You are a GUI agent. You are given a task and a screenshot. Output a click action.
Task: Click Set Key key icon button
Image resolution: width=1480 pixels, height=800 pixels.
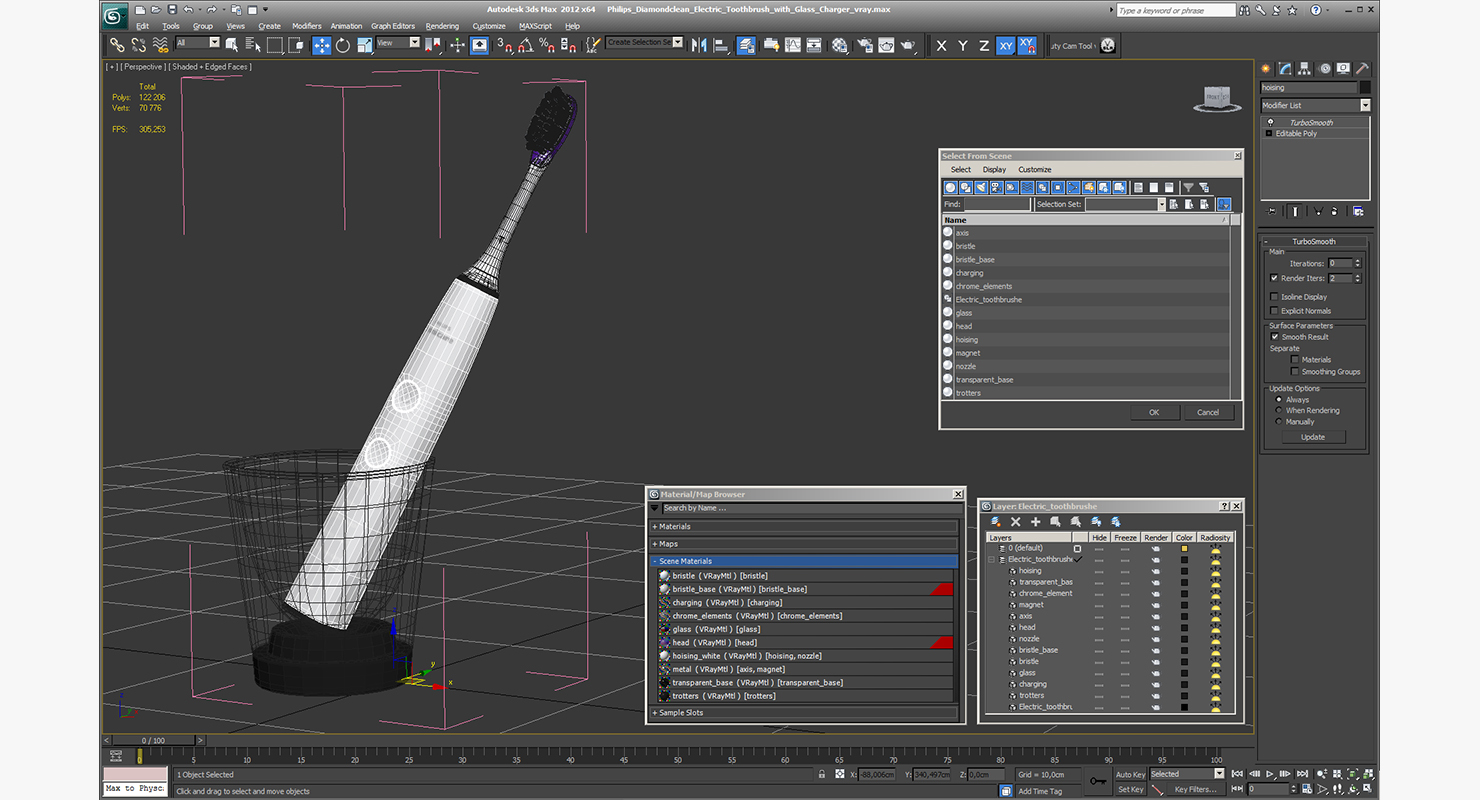[x=1098, y=781]
